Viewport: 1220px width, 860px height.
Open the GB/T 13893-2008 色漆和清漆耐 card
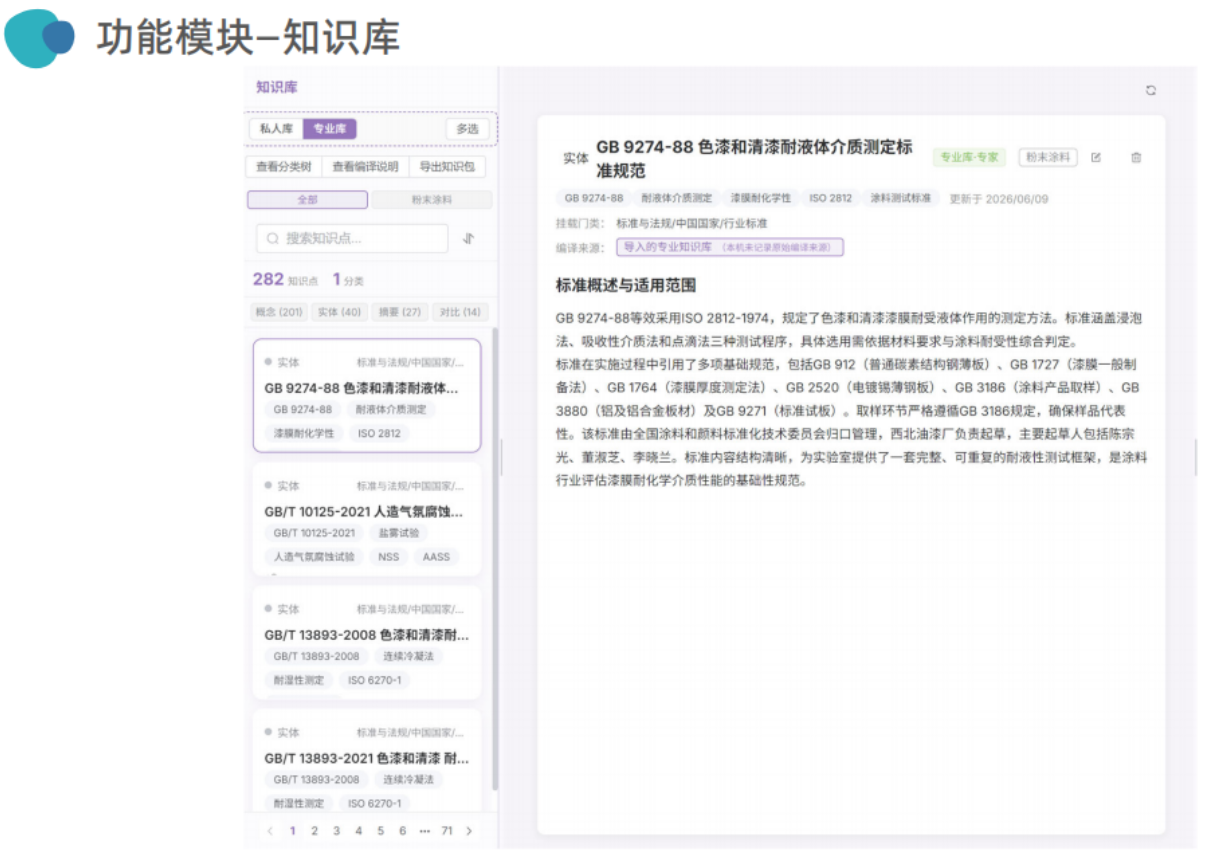pyautogui.click(x=367, y=642)
